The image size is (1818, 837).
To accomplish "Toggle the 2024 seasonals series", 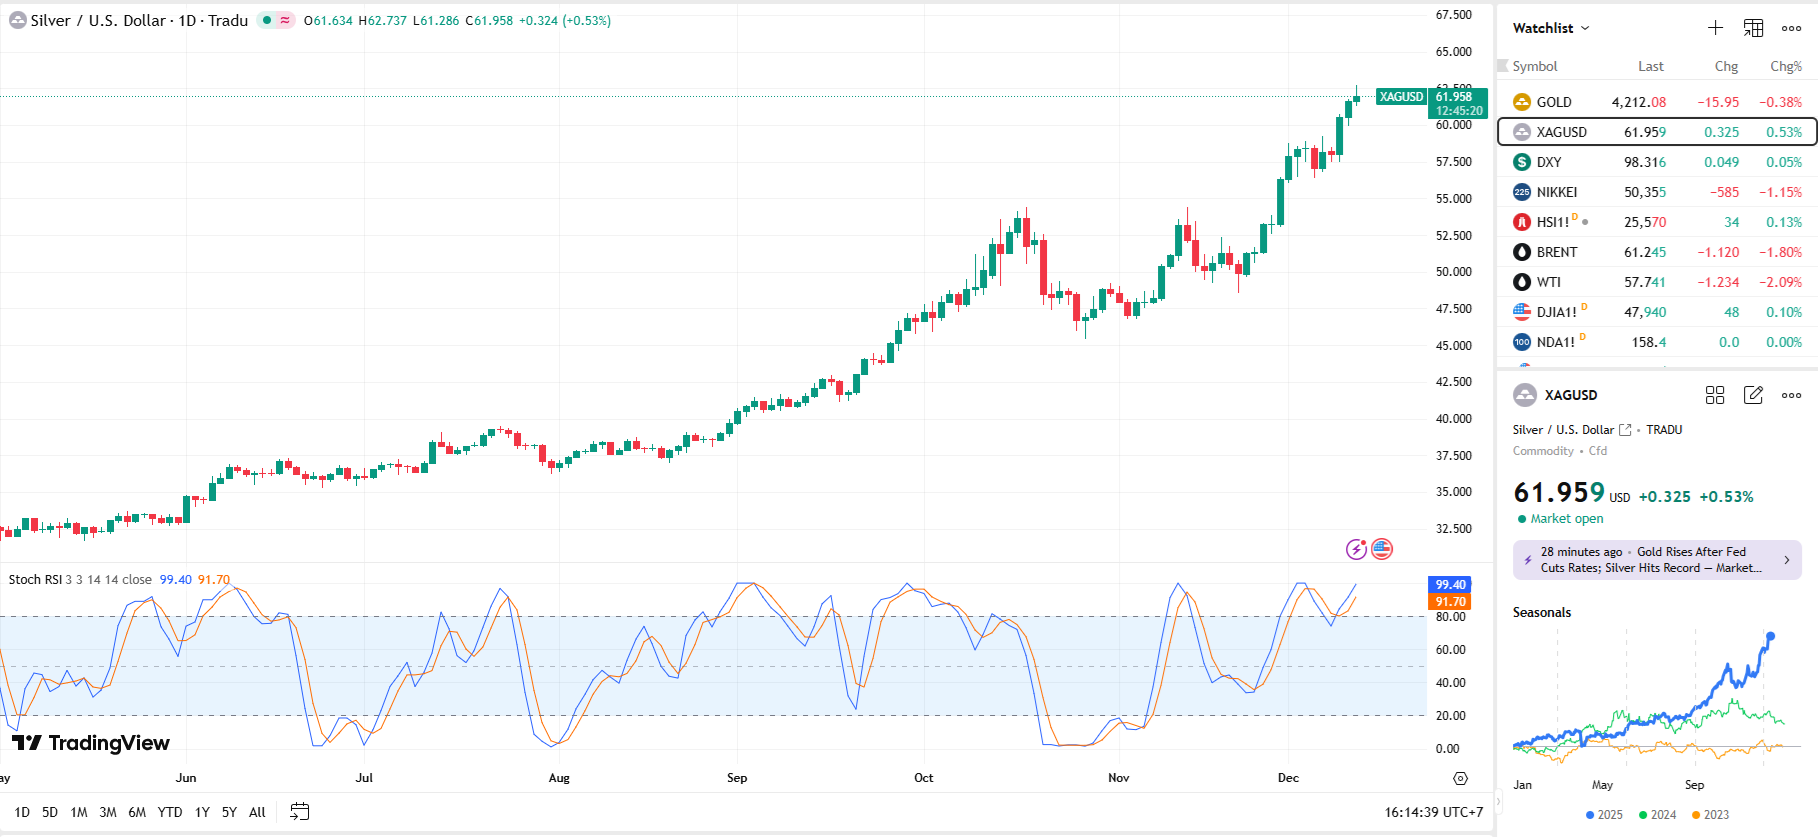I will (x=1657, y=815).
